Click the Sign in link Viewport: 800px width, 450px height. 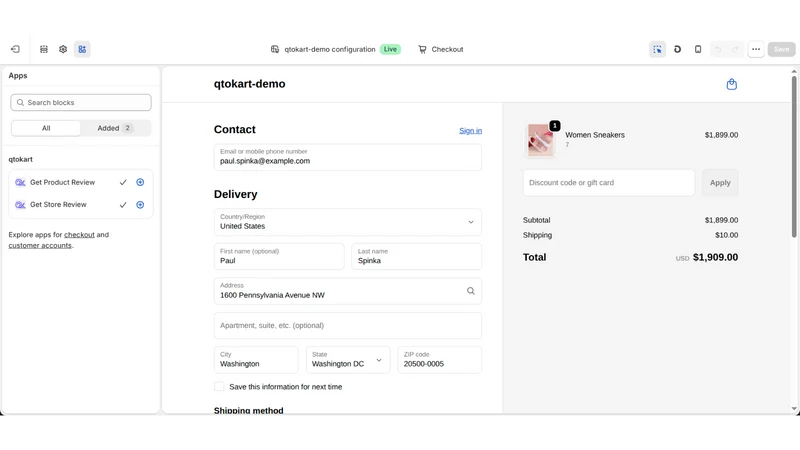(x=470, y=131)
